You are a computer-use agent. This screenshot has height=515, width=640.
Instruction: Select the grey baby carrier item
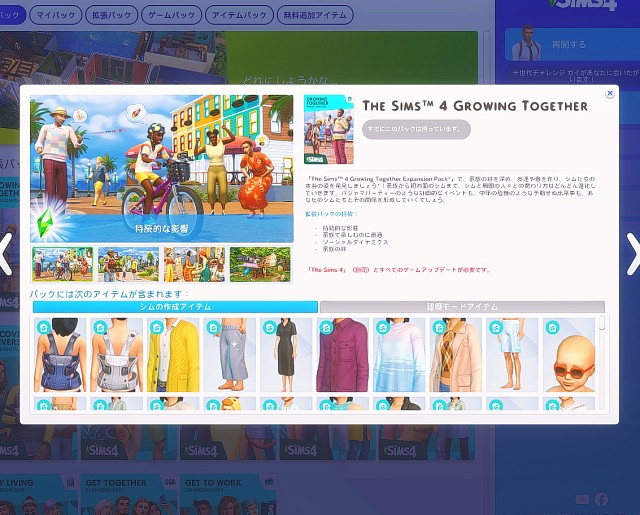[x=117, y=355]
